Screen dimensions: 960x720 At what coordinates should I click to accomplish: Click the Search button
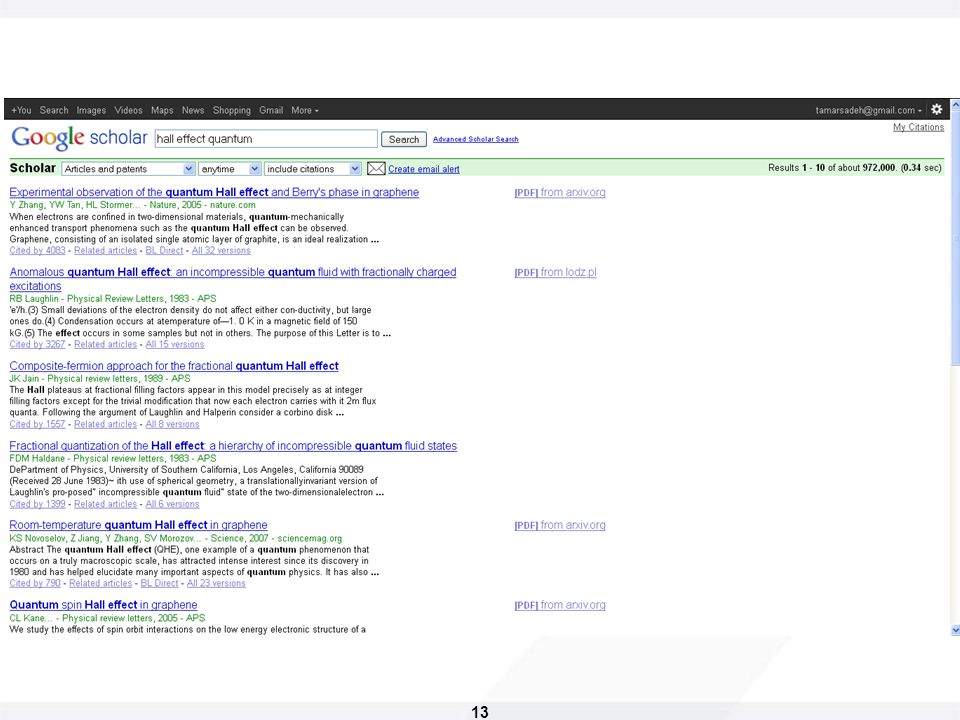tap(403, 140)
